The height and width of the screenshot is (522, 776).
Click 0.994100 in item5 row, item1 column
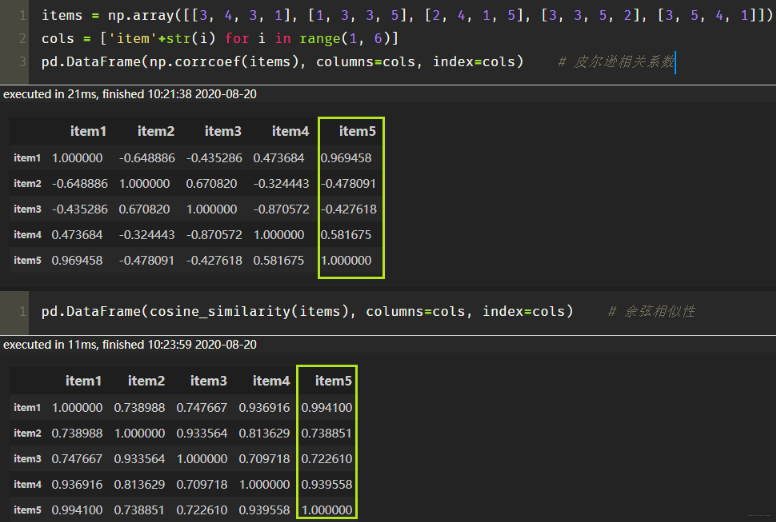[77, 510]
